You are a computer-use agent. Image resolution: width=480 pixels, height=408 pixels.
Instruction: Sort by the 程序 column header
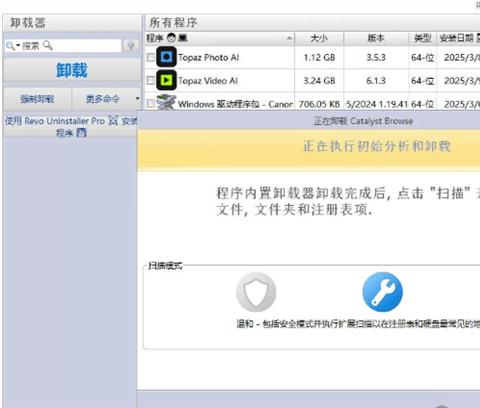point(220,38)
